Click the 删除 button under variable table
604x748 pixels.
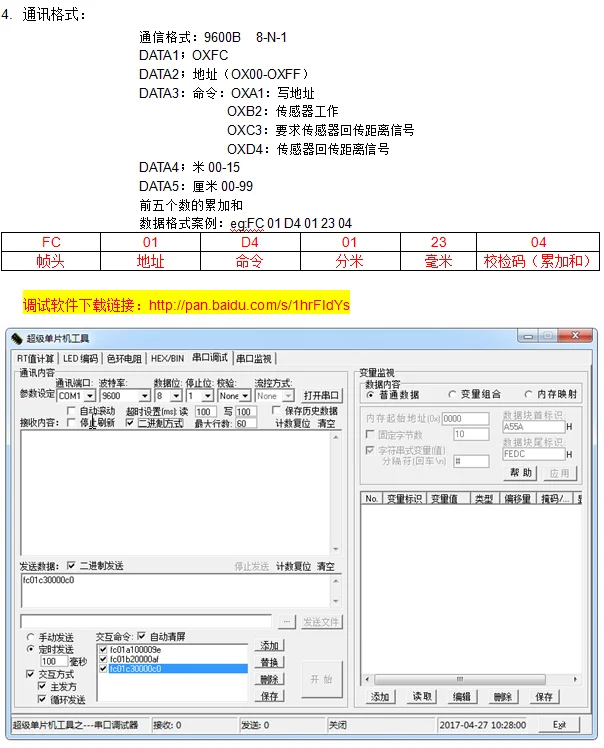[503, 697]
